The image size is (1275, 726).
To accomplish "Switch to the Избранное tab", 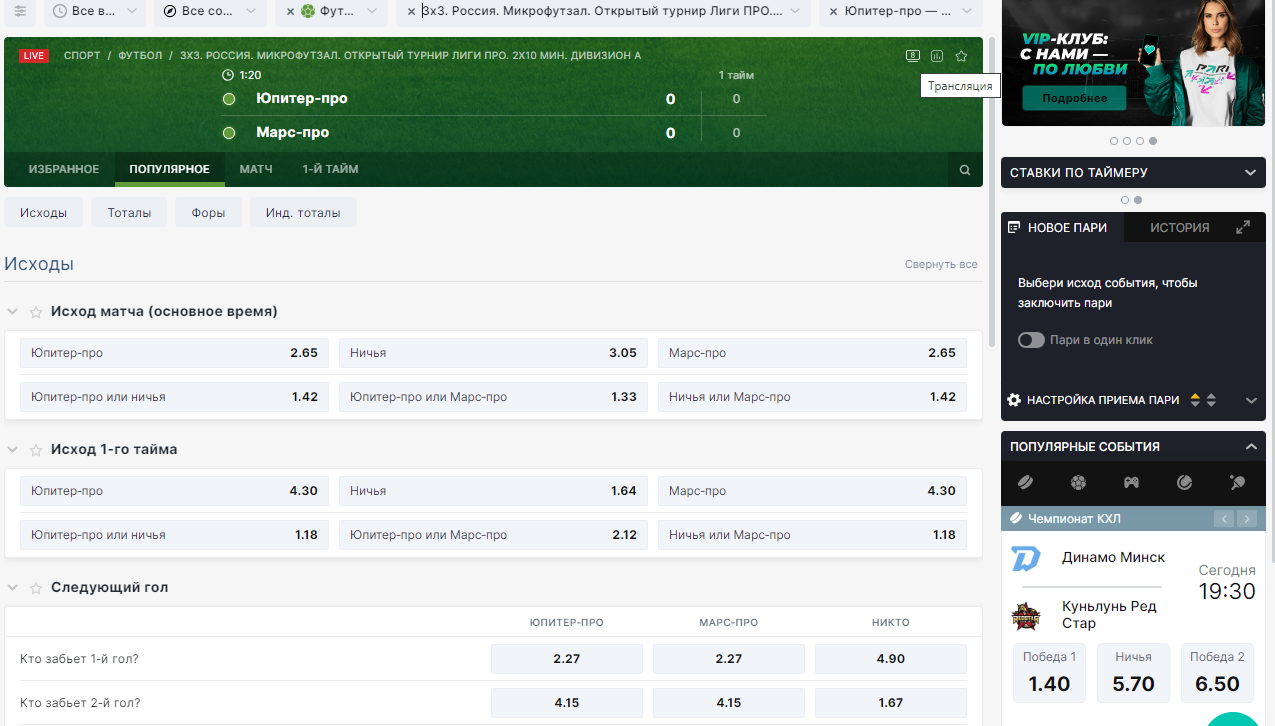I will pos(64,170).
